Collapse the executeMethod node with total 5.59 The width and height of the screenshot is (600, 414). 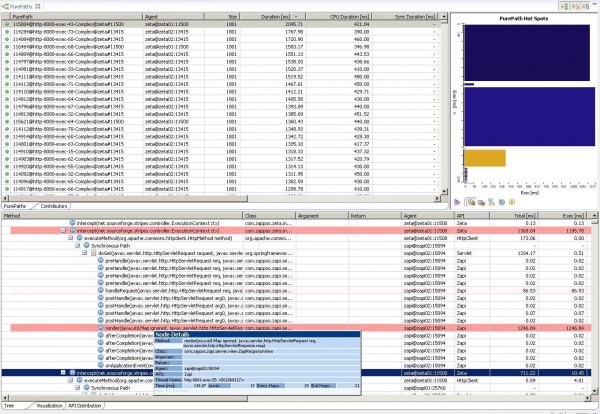pos(71,380)
